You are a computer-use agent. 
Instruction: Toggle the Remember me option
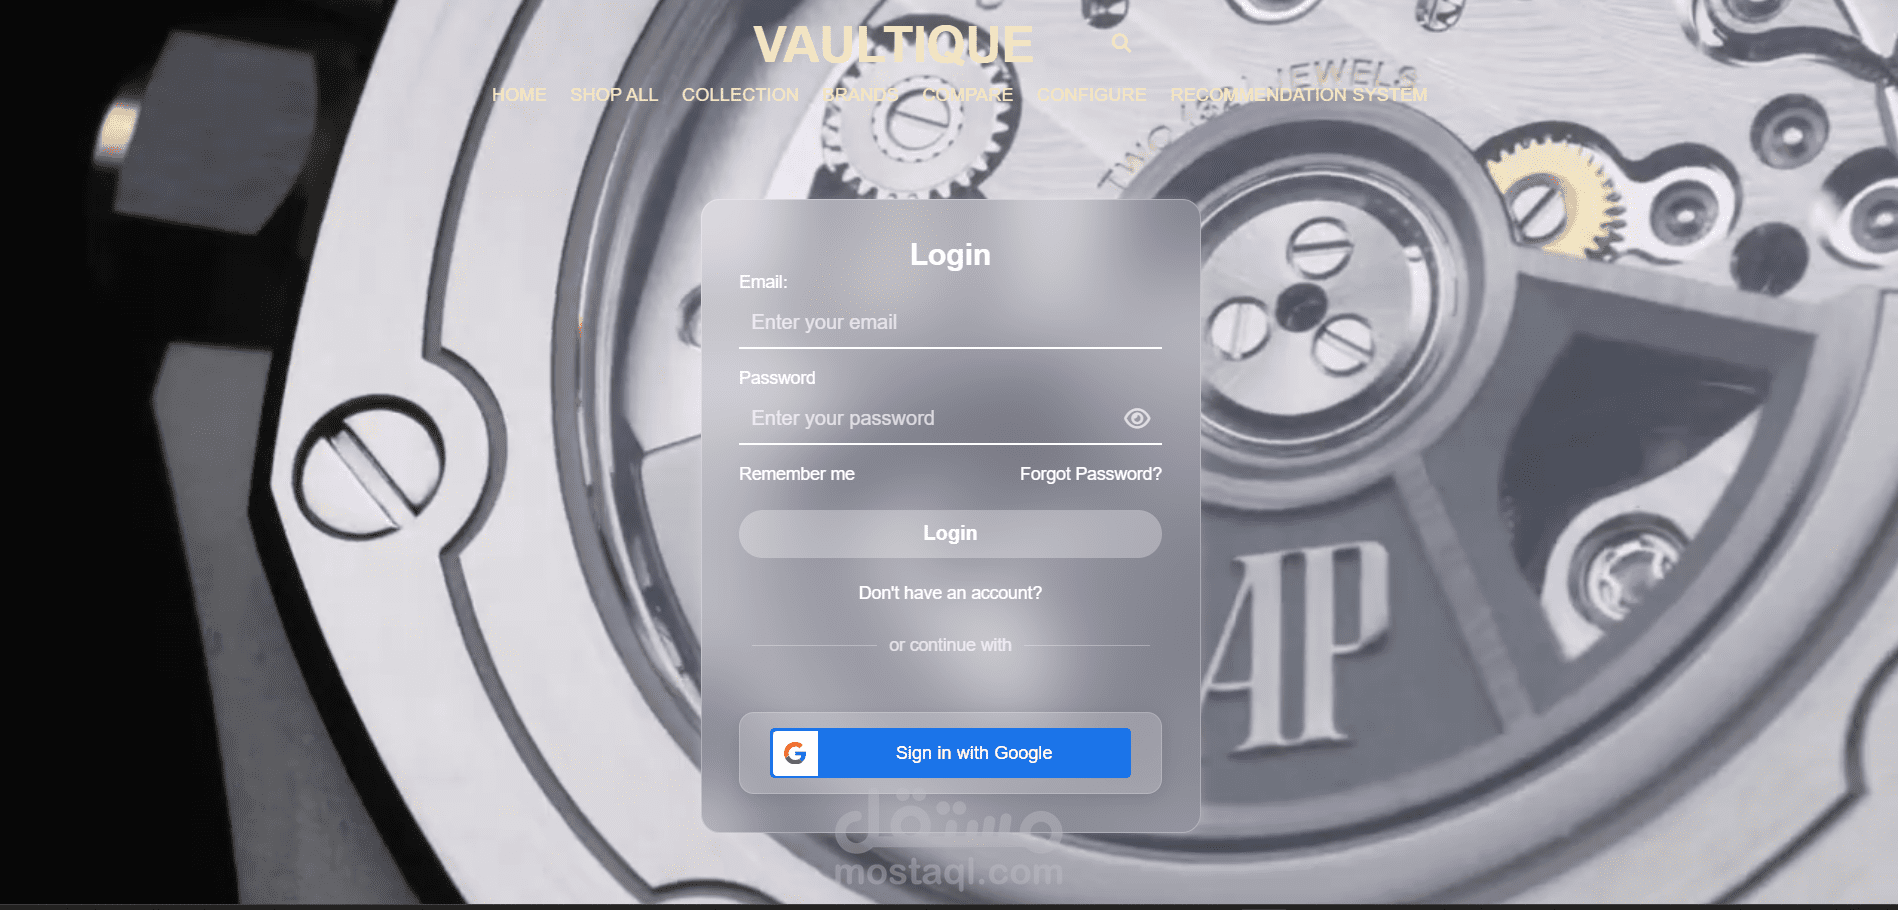[x=796, y=474]
